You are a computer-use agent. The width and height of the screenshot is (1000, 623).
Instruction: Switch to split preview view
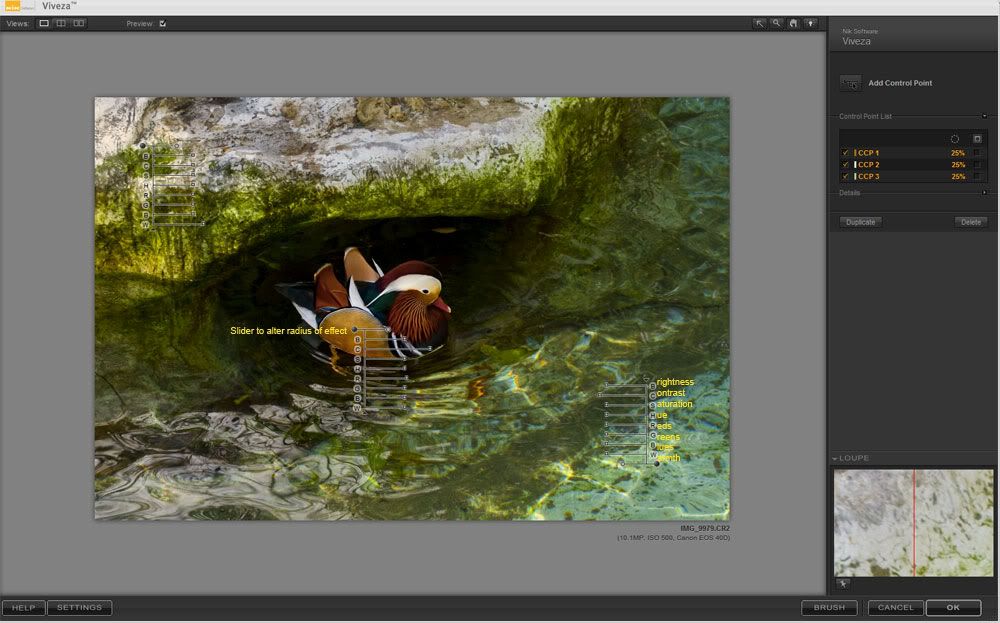click(61, 23)
